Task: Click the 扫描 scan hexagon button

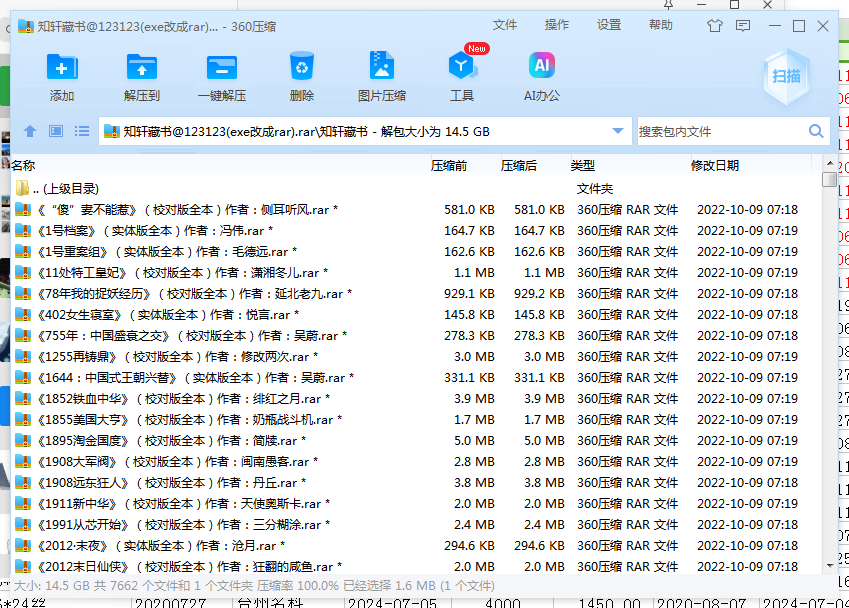Action: pos(786,76)
